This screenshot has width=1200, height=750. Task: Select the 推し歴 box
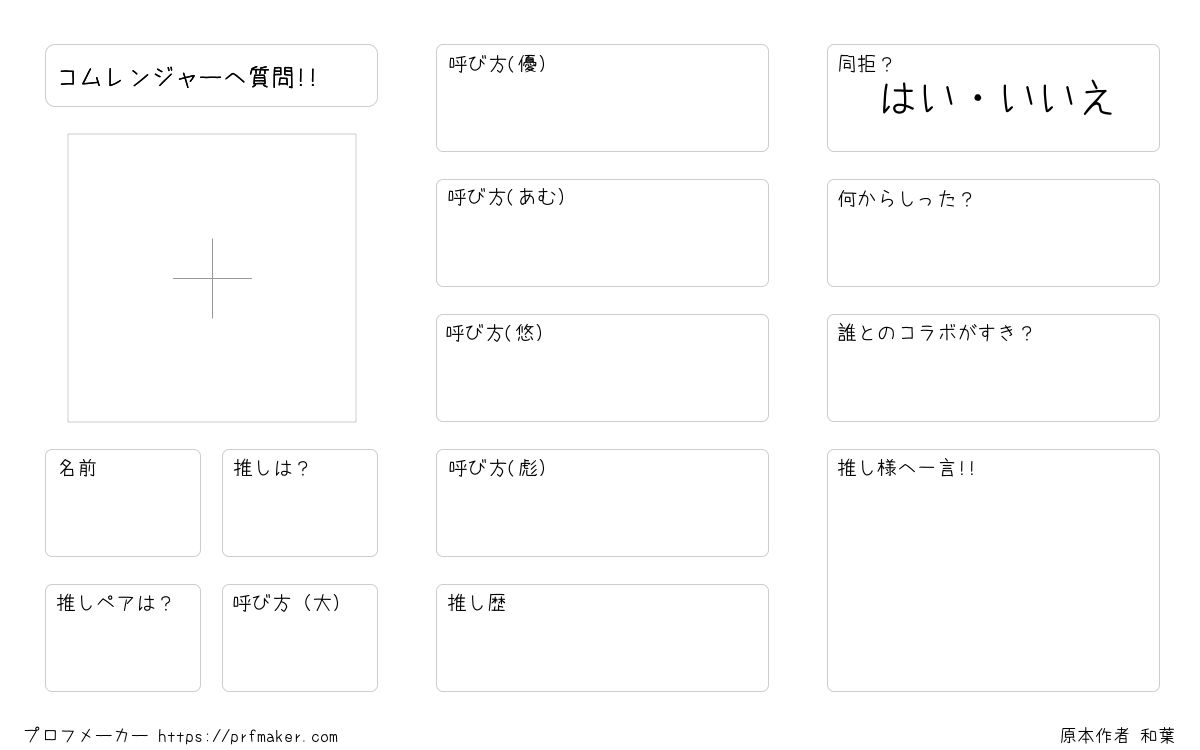click(x=602, y=638)
